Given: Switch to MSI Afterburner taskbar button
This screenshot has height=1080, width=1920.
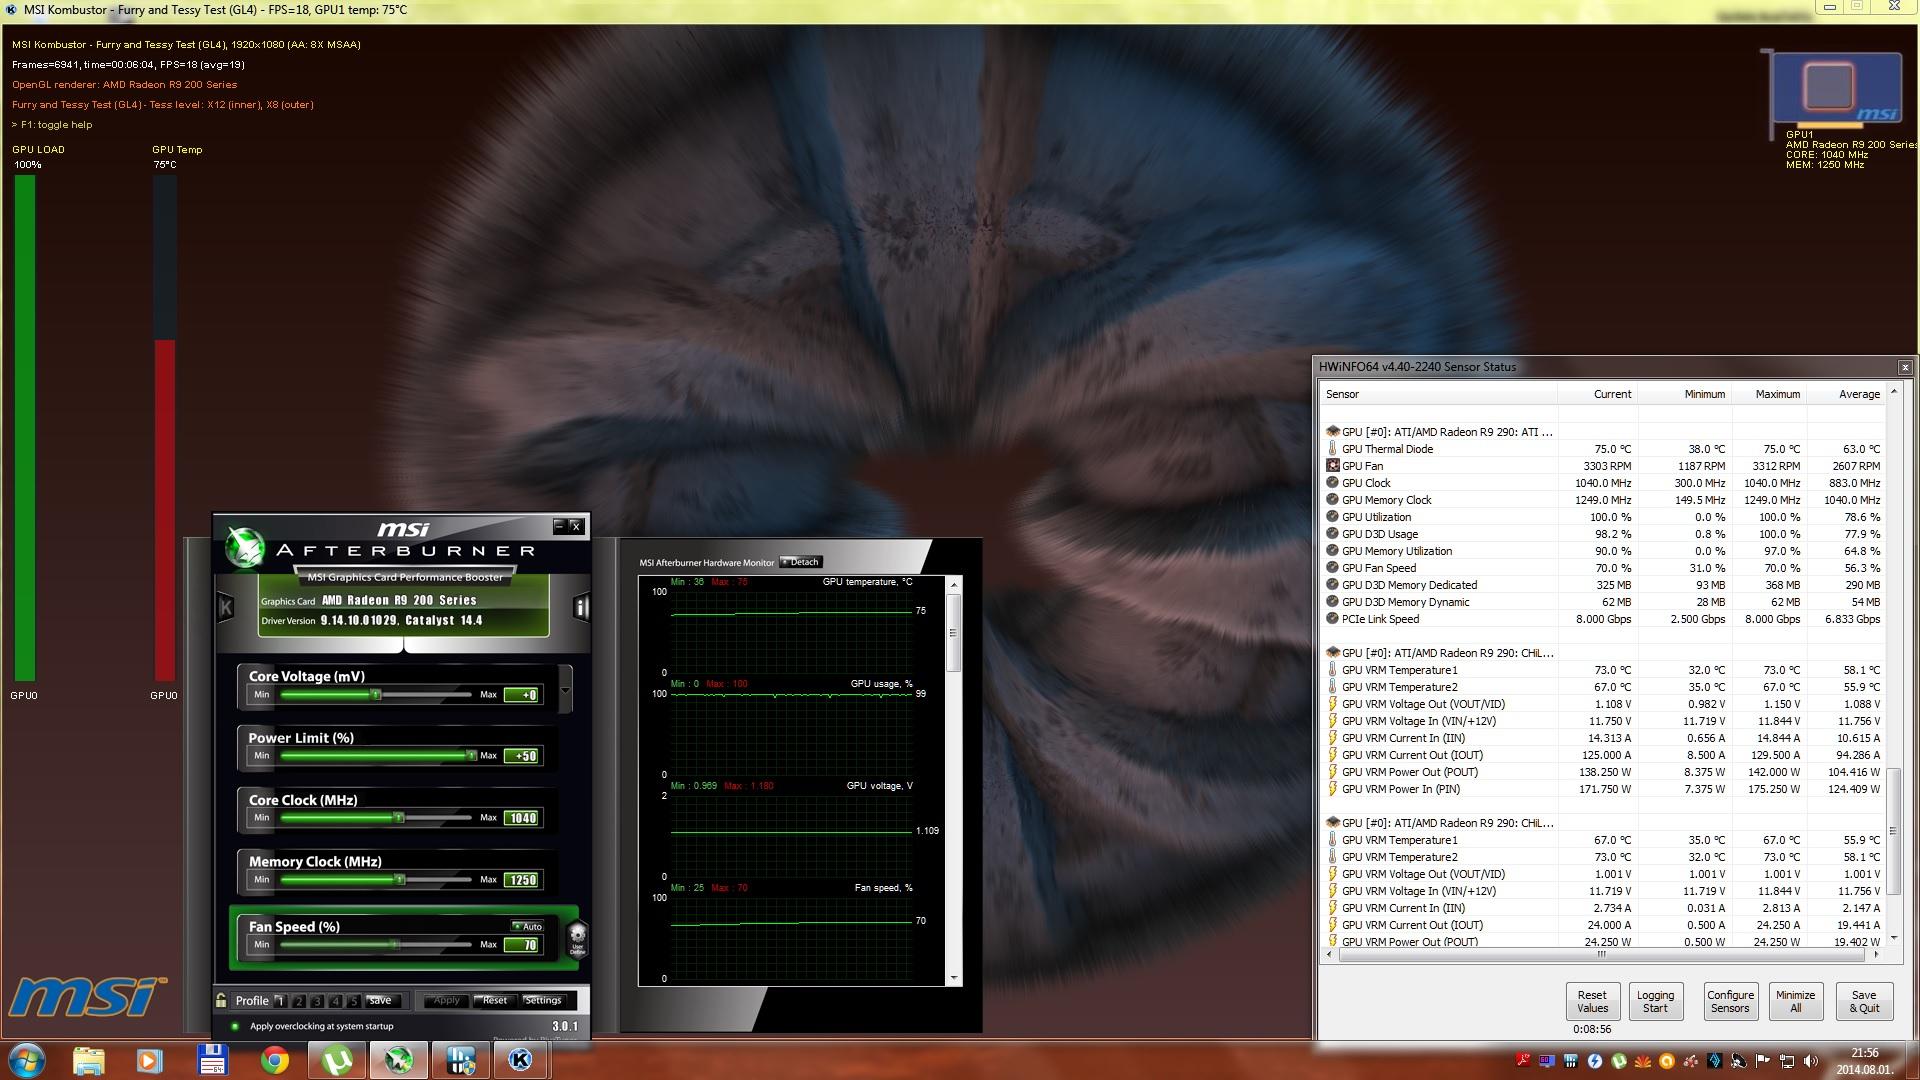Looking at the screenshot, I should pos(399,1060).
